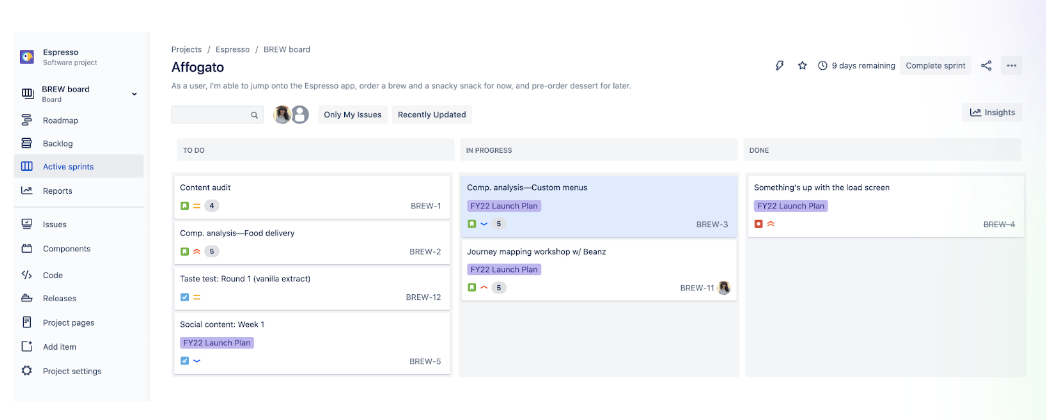
Task: Click the Project settings gear icon
Action: point(27,371)
